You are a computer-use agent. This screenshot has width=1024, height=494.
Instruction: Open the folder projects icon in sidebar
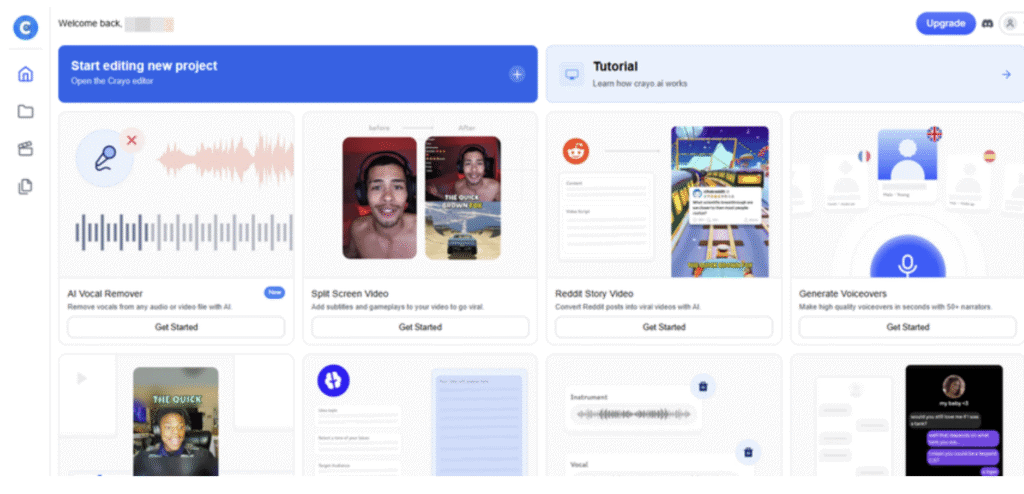pos(26,111)
